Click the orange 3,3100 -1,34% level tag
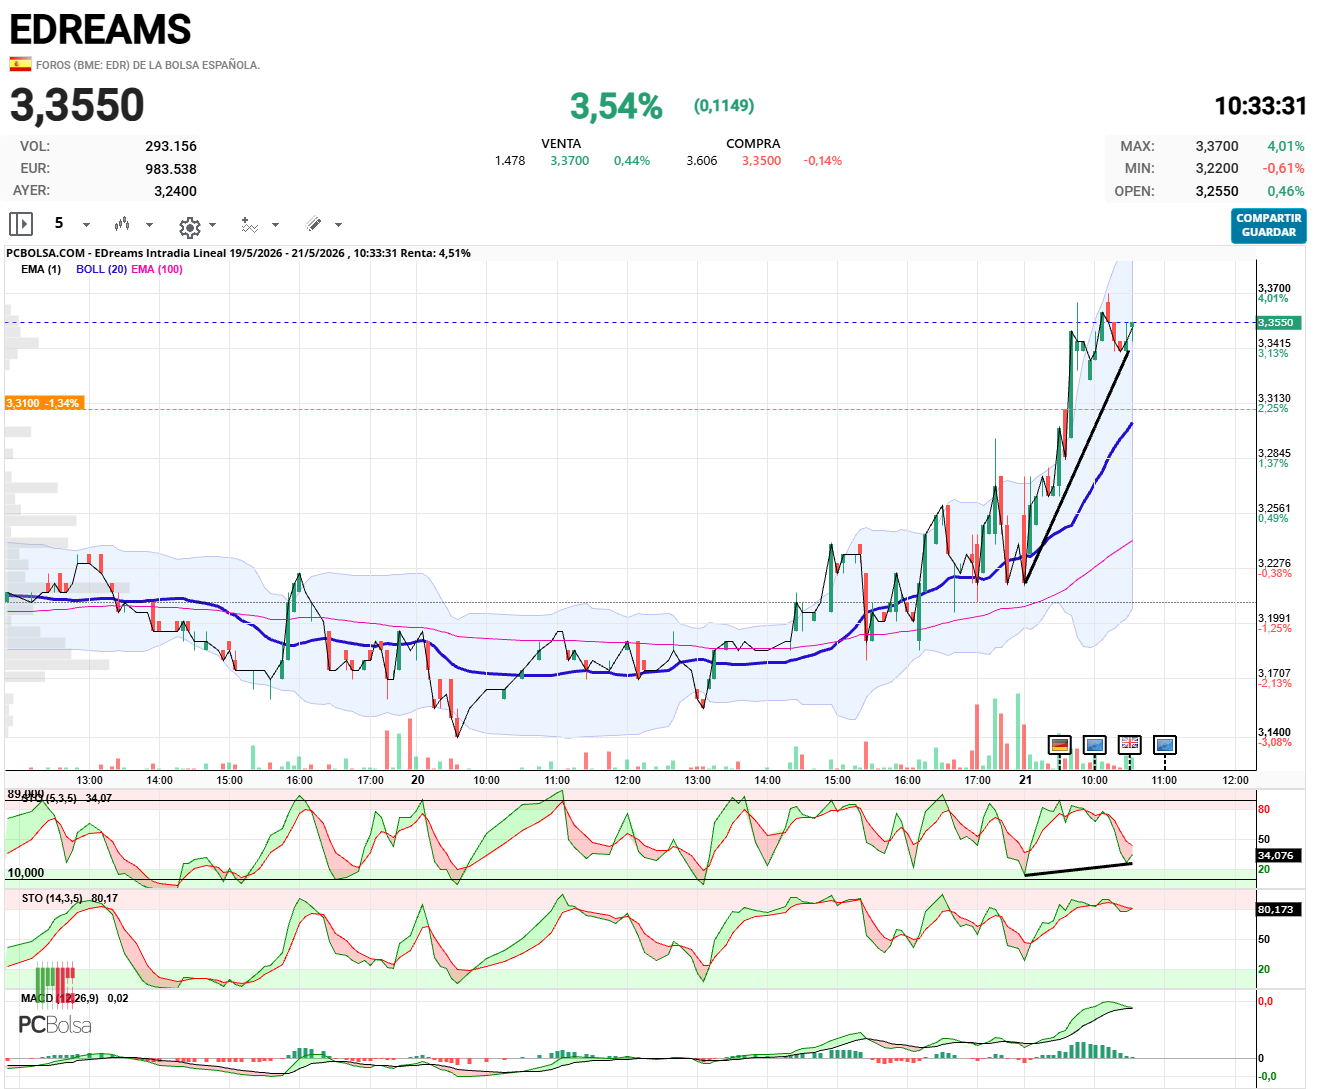The image size is (1317, 1089). point(44,403)
